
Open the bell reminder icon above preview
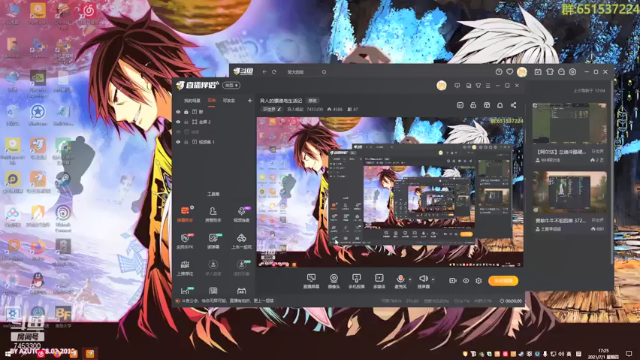(x=500, y=105)
